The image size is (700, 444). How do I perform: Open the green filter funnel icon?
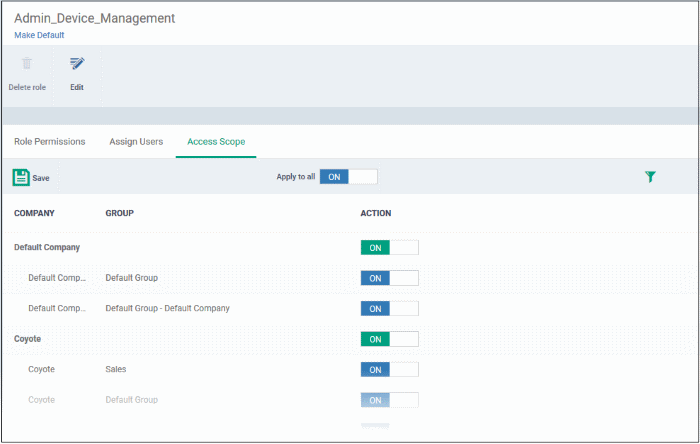point(650,177)
